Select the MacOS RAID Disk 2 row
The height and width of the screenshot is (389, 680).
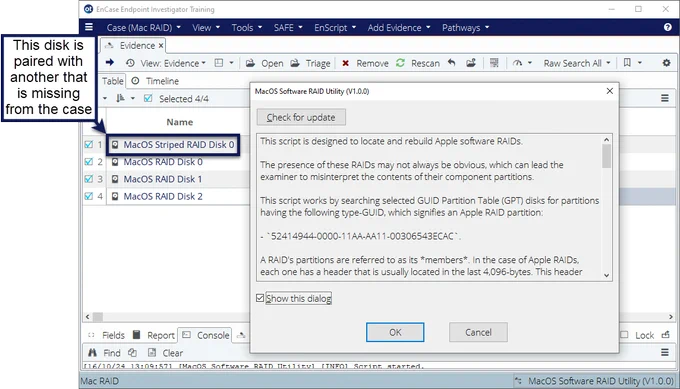coord(163,196)
